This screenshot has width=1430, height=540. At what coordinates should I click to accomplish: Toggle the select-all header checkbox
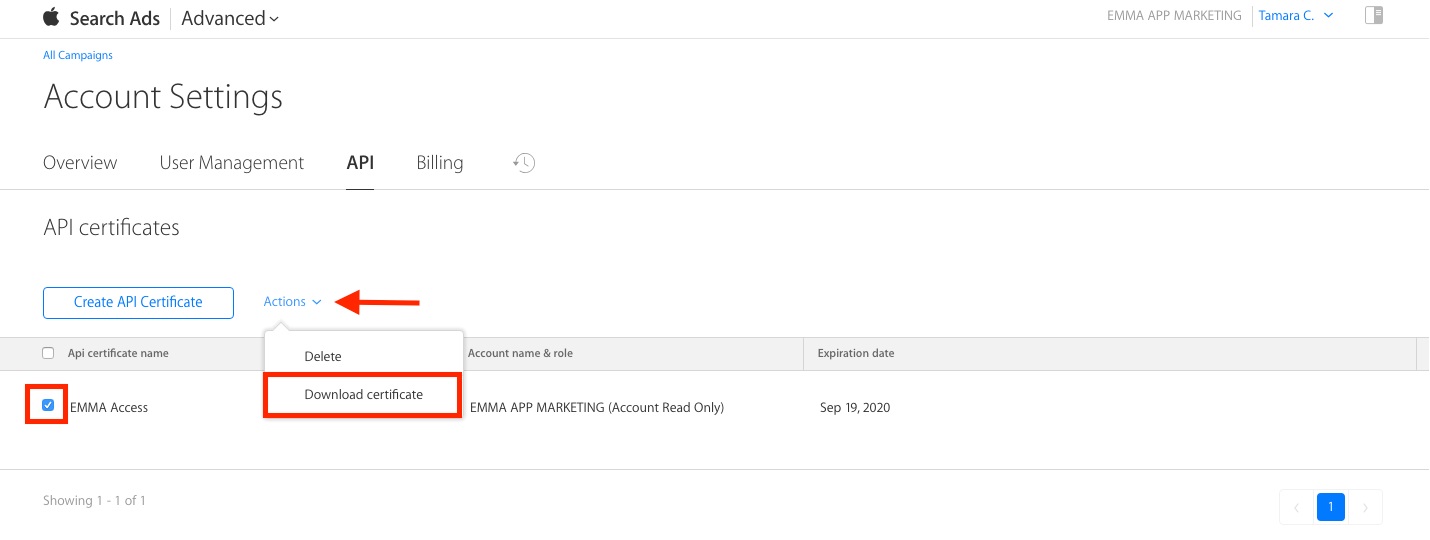click(48, 353)
